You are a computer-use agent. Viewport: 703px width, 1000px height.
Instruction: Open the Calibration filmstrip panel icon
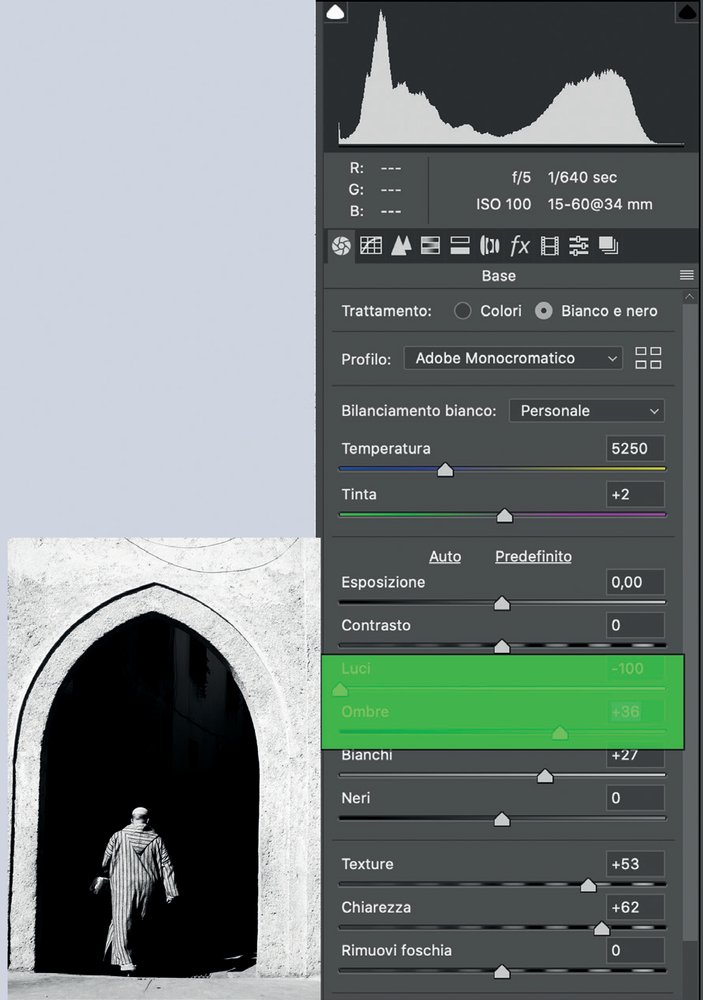[x=549, y=246]
